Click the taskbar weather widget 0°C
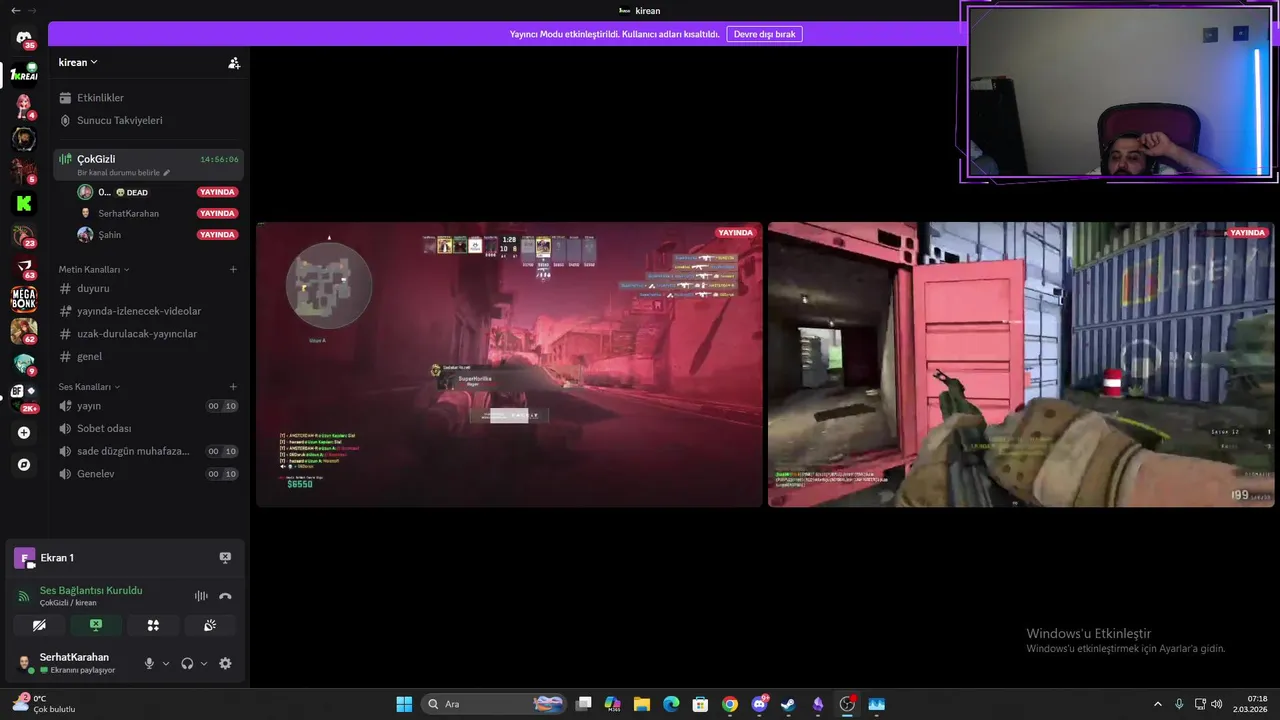The height and width of the screenshot is (720, 1280). coord(44,704)
